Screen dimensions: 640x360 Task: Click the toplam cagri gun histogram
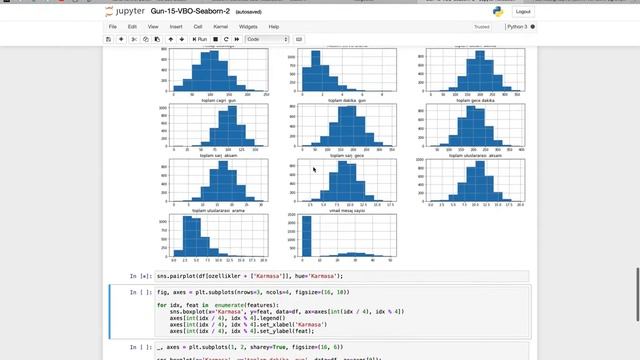[219, 125]
